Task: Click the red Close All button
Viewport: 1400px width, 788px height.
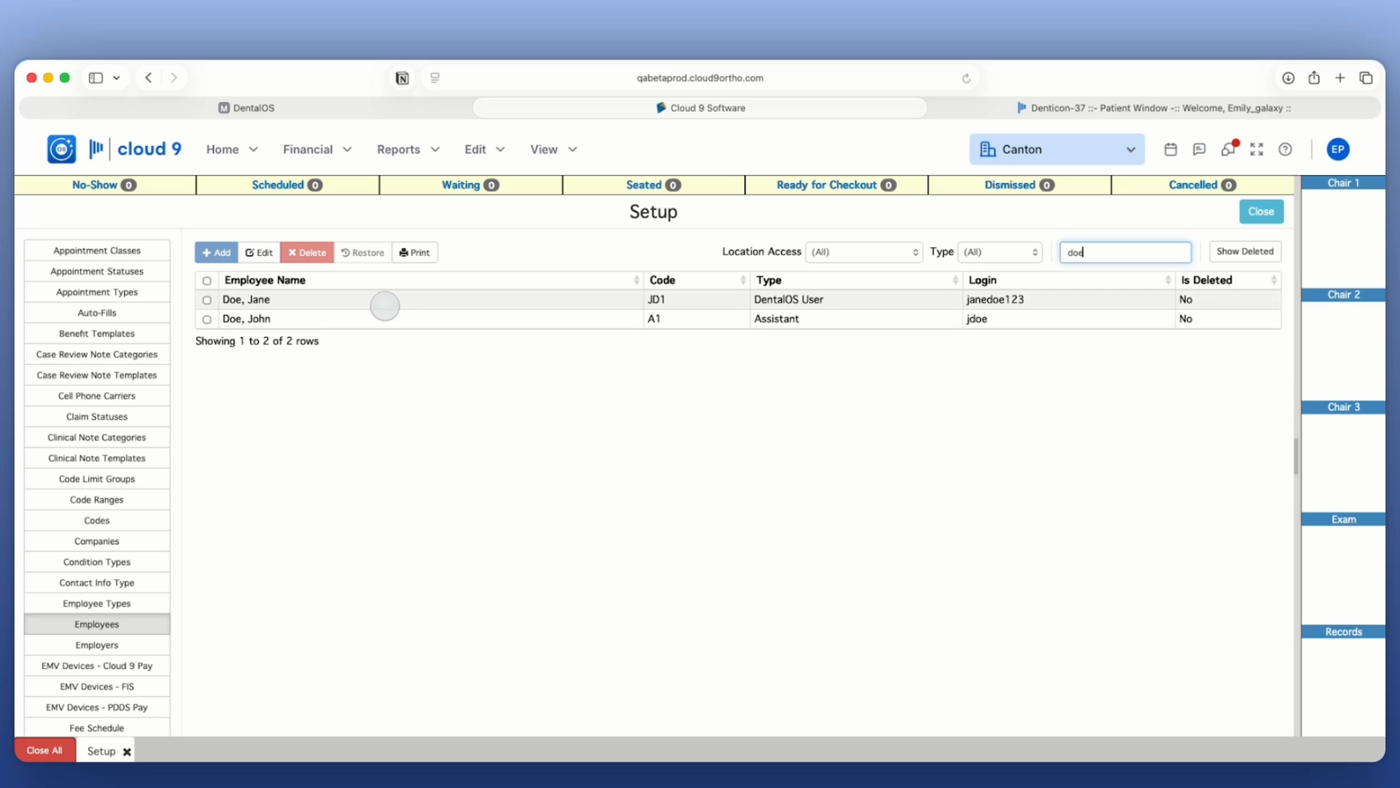Action: point(45,751)
